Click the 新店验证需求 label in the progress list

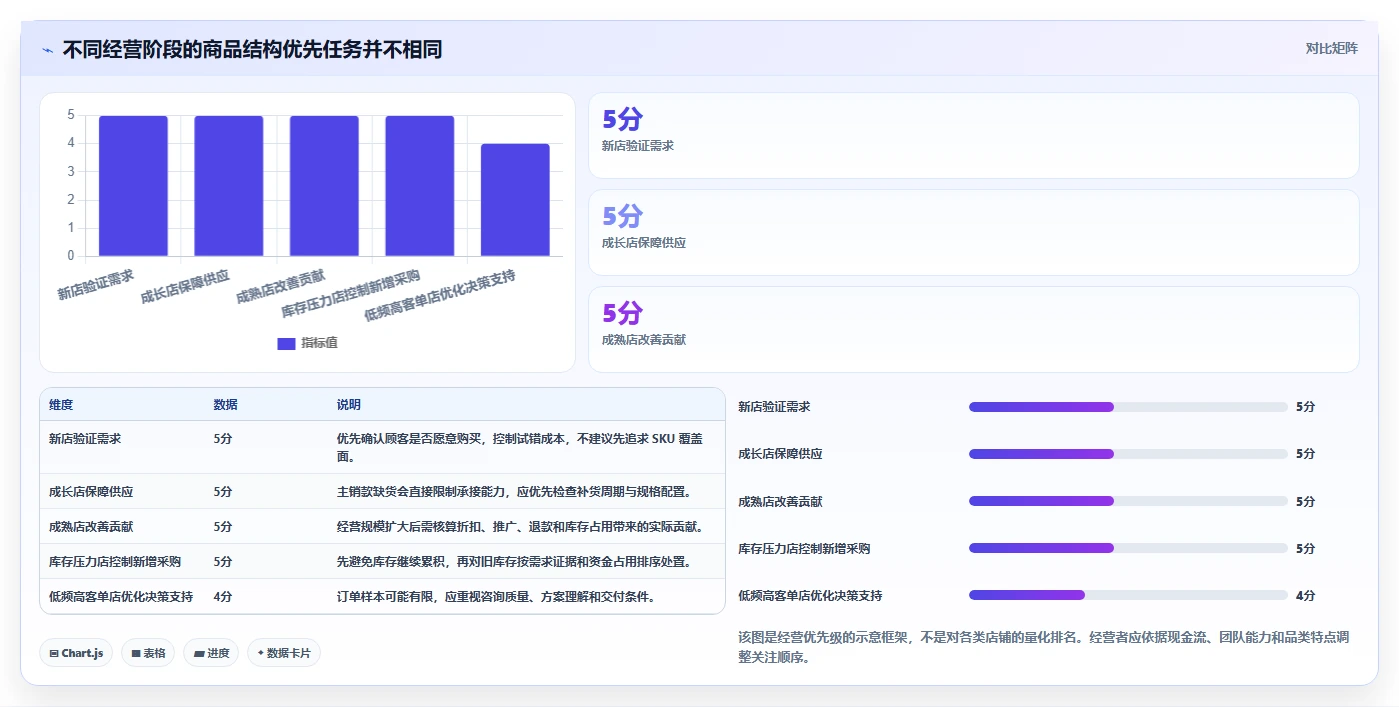(774, 407)
